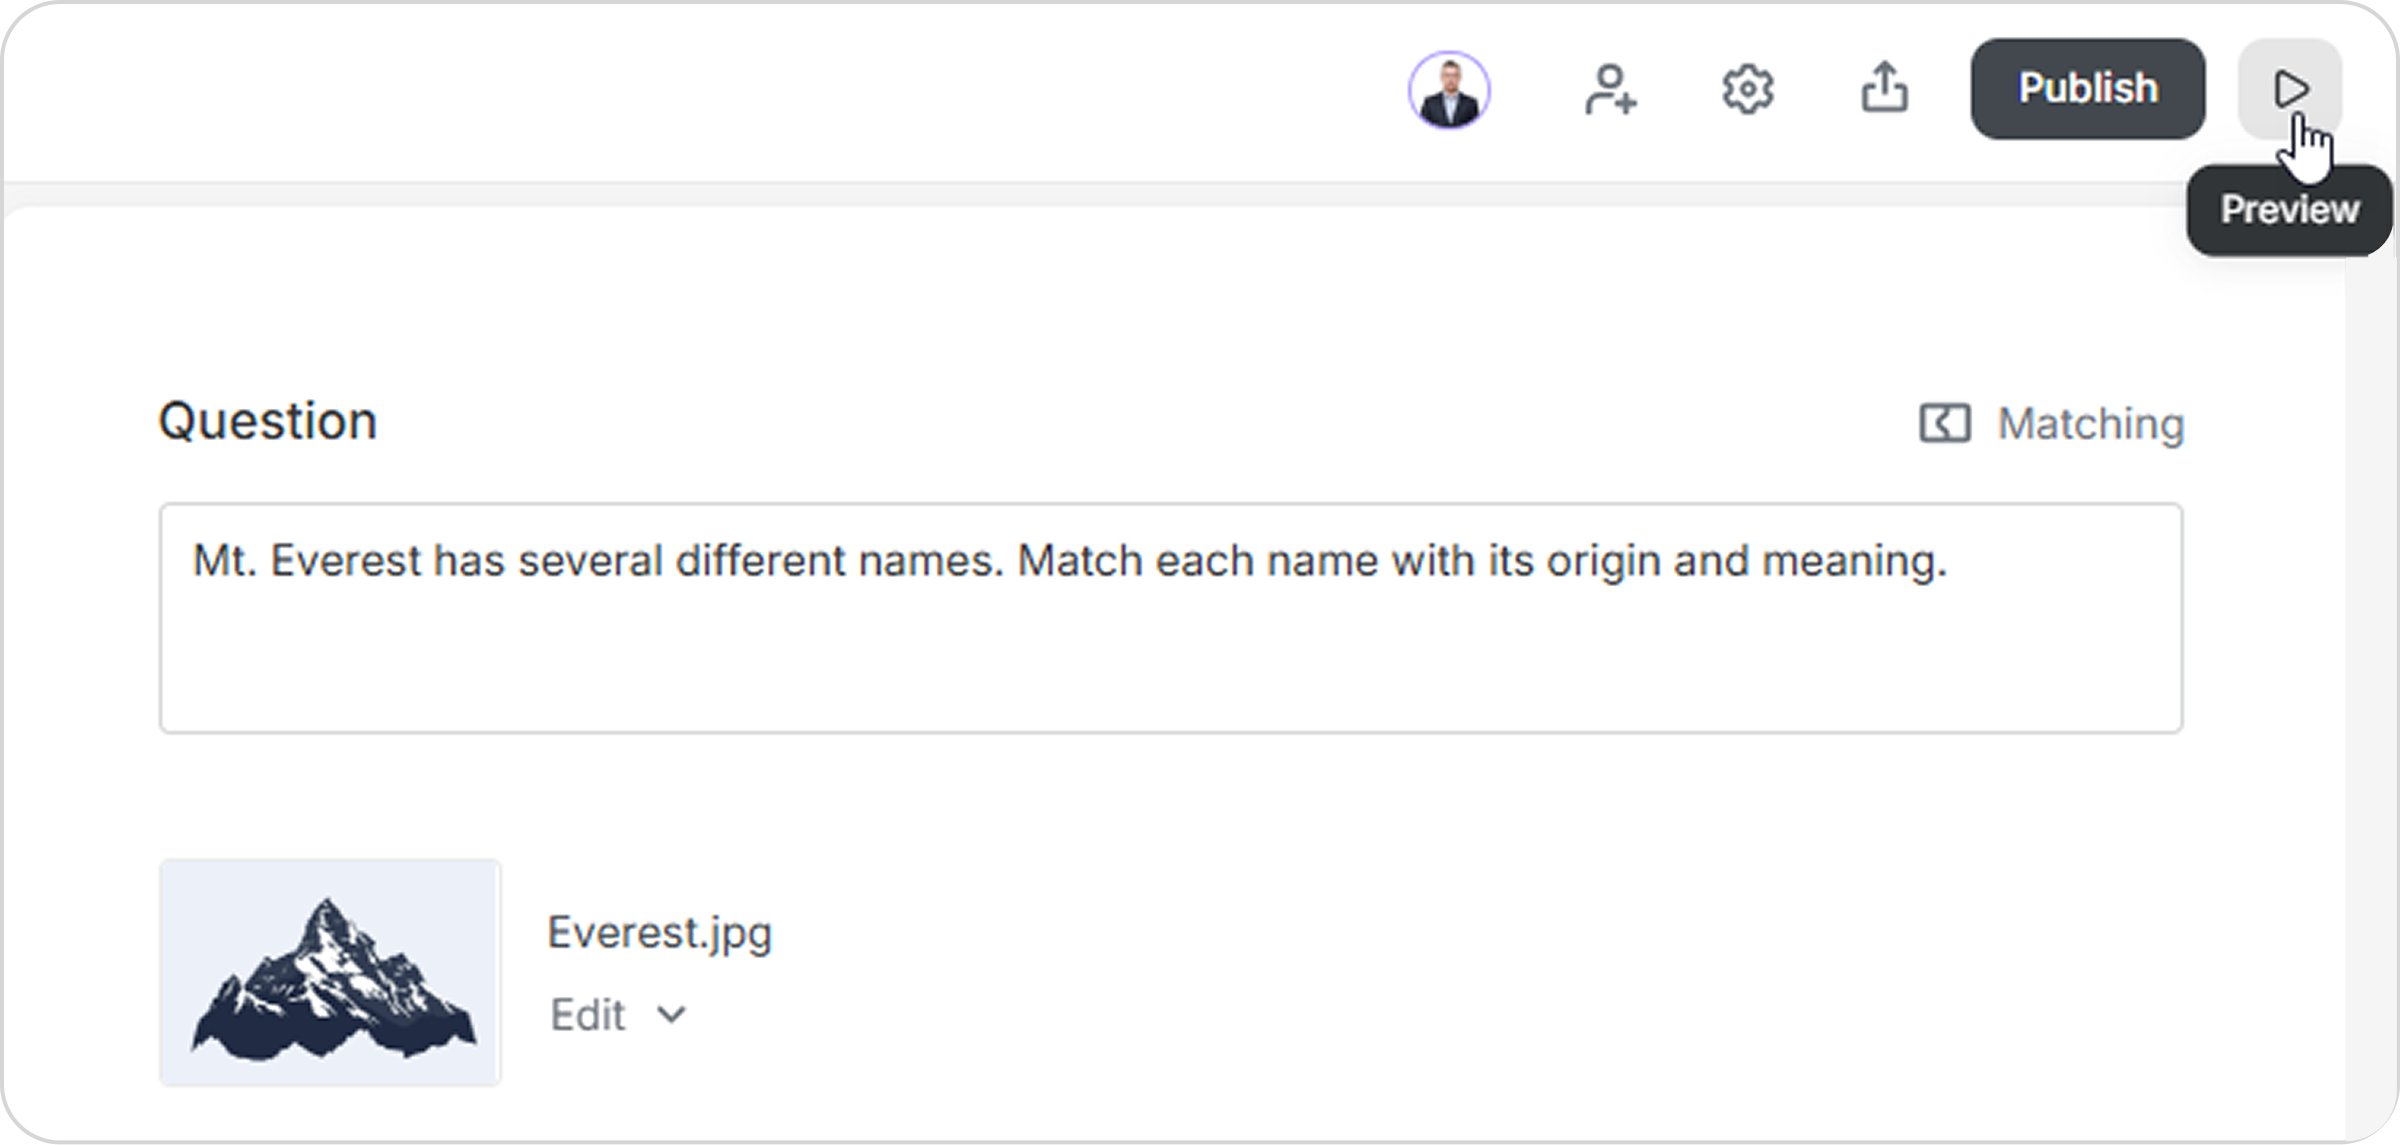Click the Preview play icon
Viewport: 2400px width, 1145px height.
click(x=2290, y=89)
